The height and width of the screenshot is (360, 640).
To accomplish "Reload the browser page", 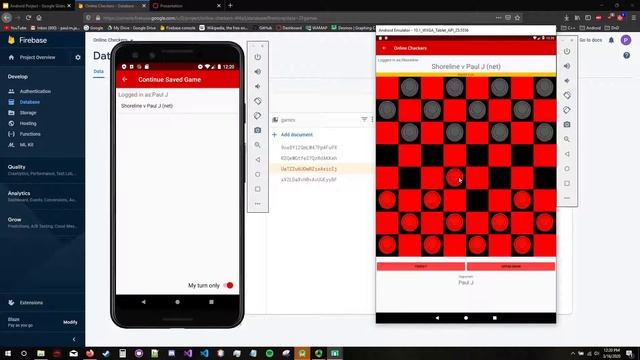I will coord(28,18).
